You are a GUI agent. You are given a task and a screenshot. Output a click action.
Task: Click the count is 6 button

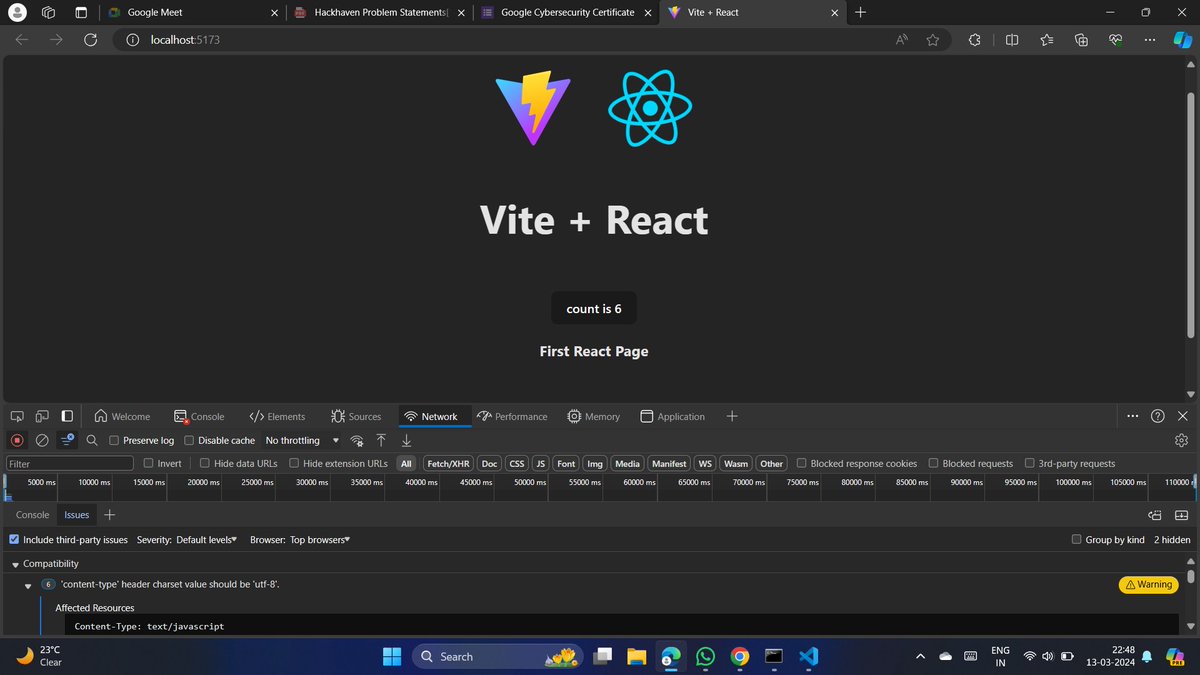tap(594, 309)
